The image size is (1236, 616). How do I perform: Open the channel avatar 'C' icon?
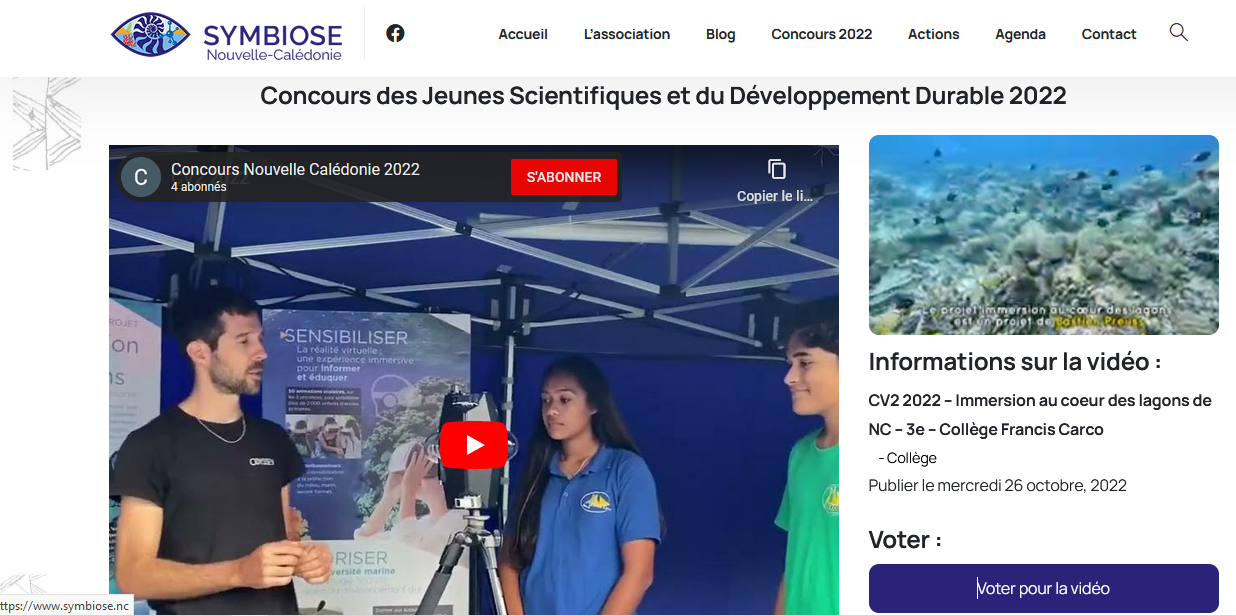141,177
